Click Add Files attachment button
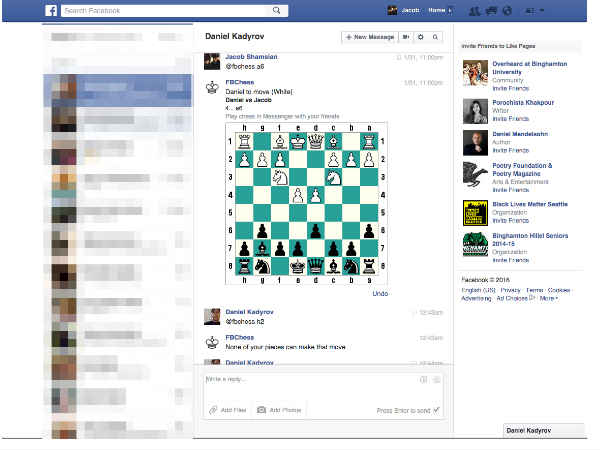Viewport: 600px width, 450px height. click(228, 410)
